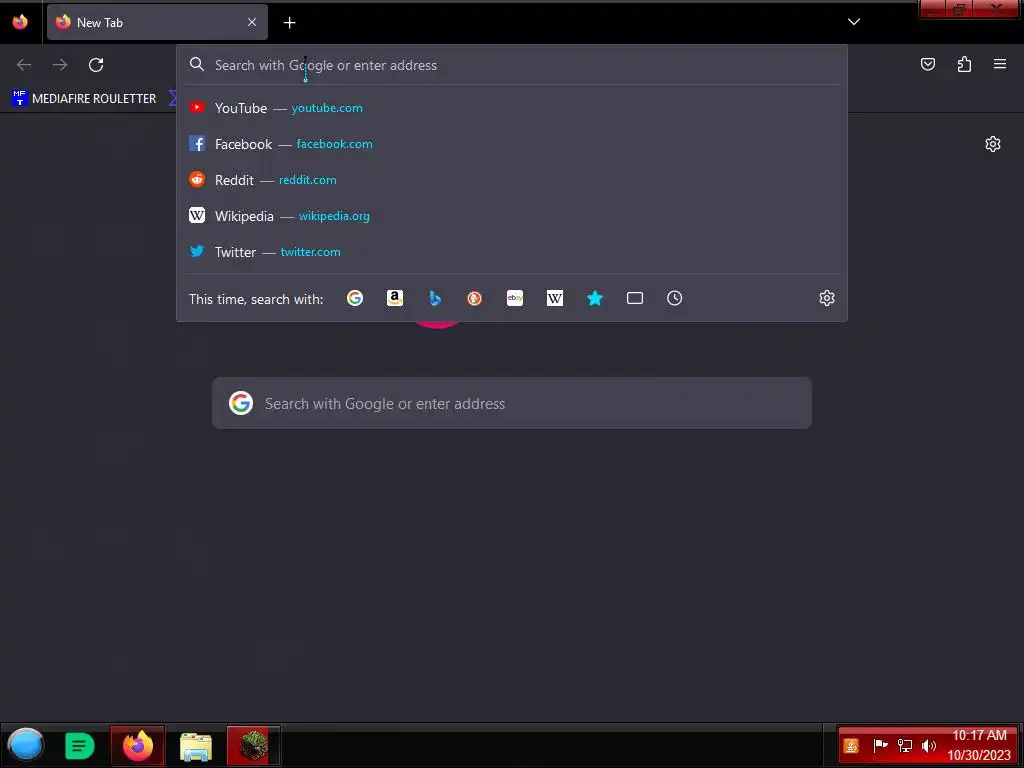
Task: Click the Java tray icon
Action: (851, 745)
